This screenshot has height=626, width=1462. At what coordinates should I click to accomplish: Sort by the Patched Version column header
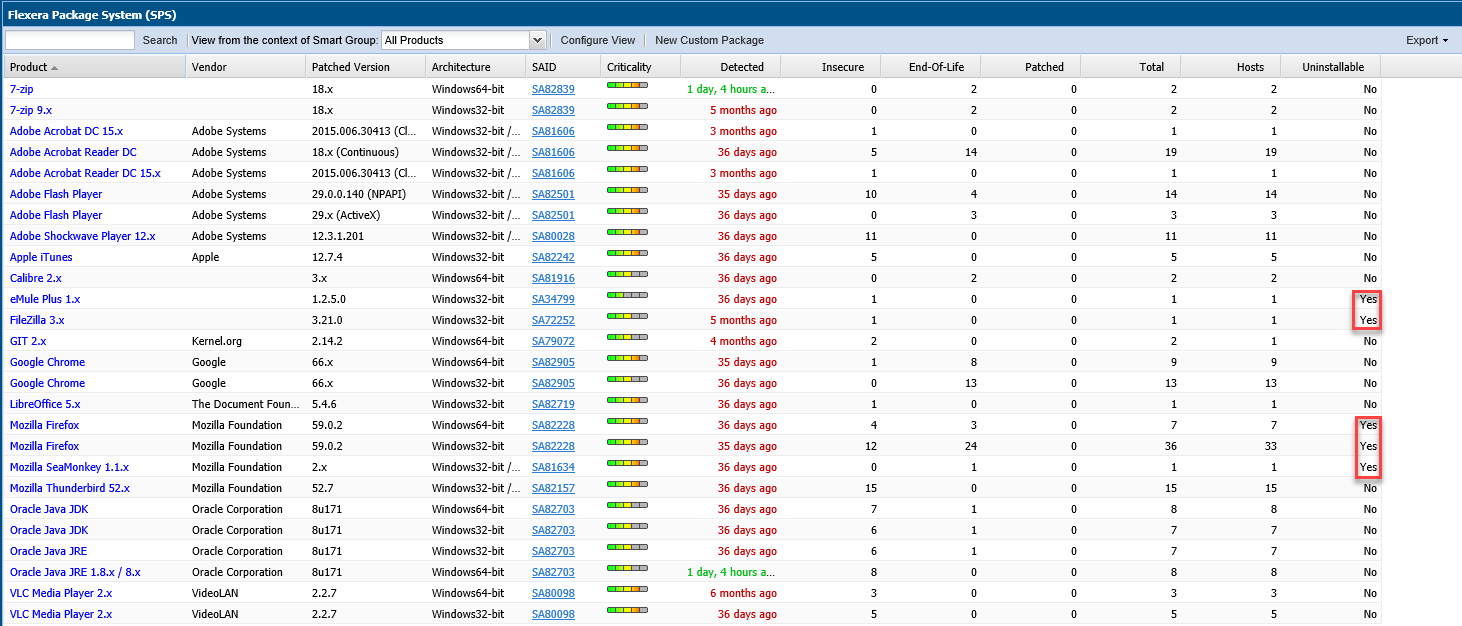(366, 67)
